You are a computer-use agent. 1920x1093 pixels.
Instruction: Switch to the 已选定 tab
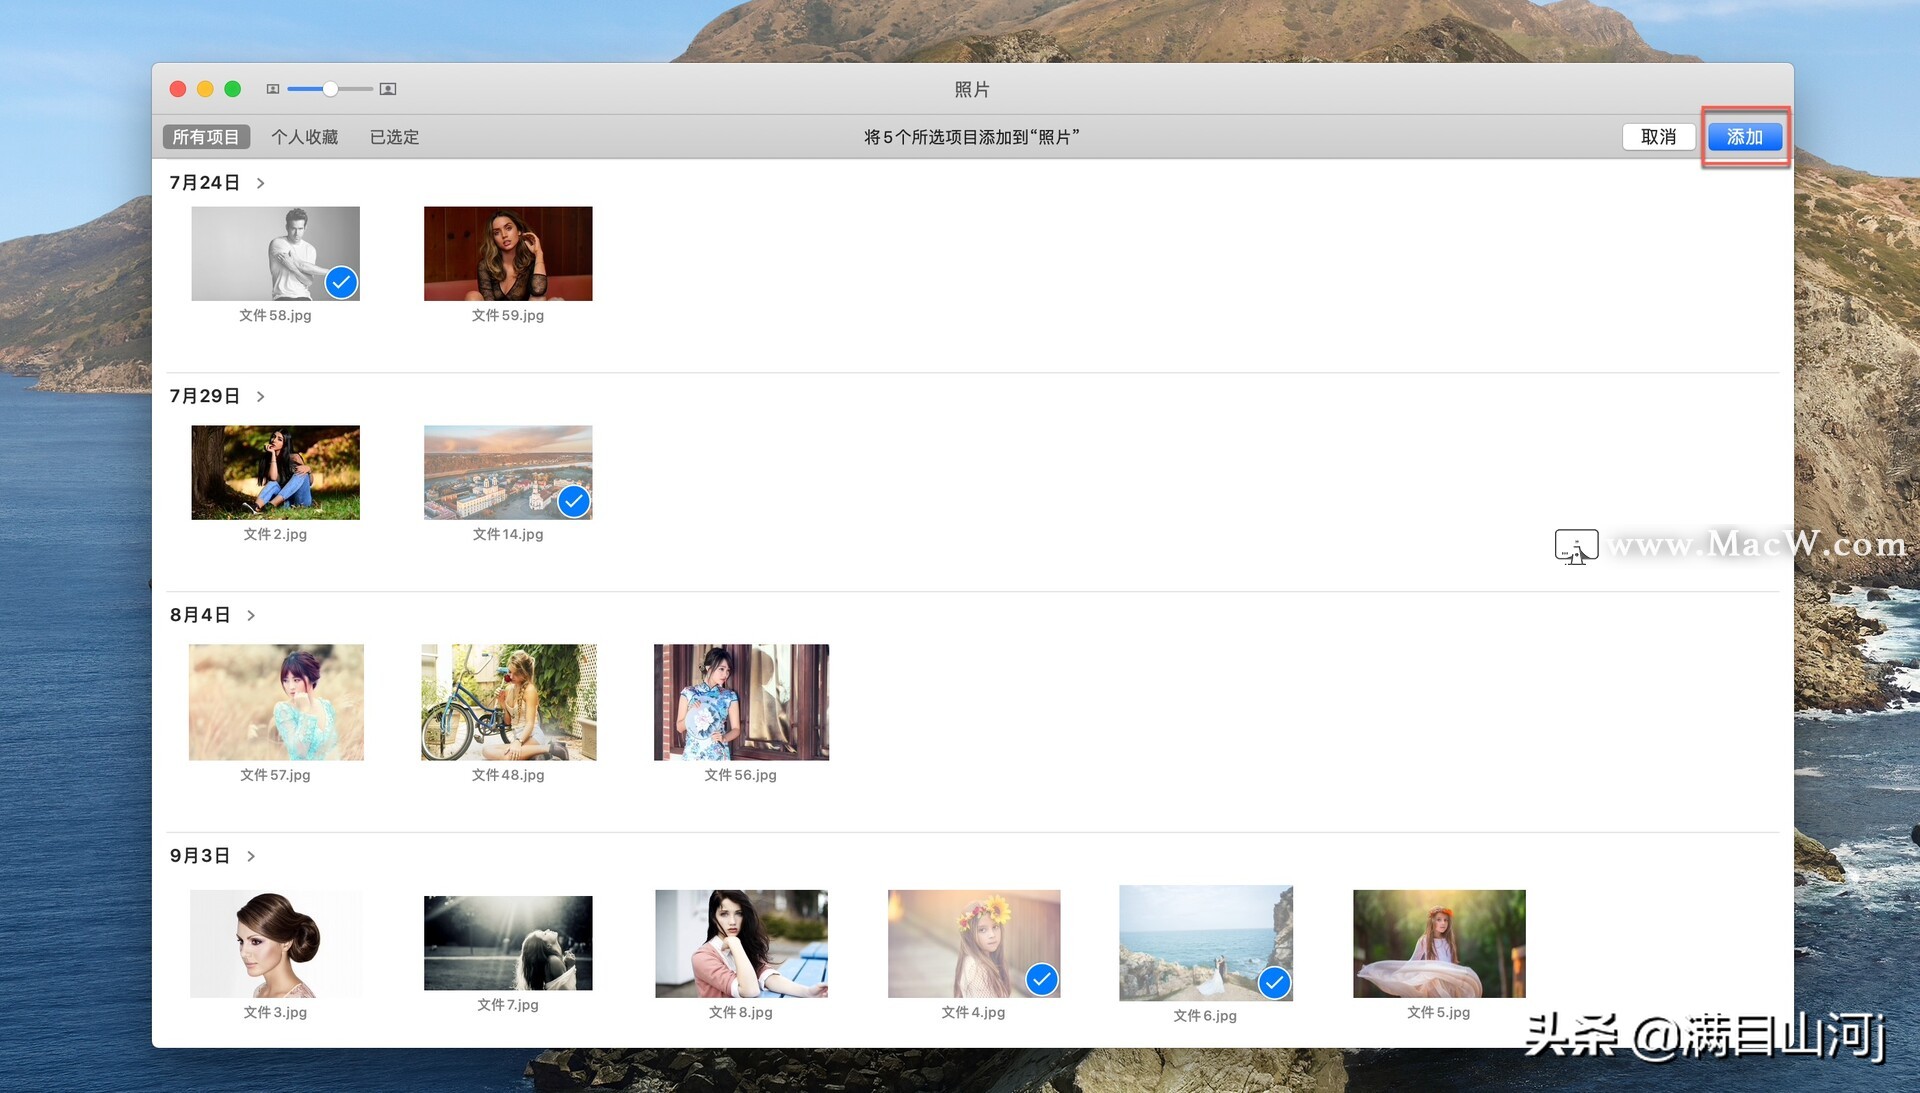coord(394,137)
